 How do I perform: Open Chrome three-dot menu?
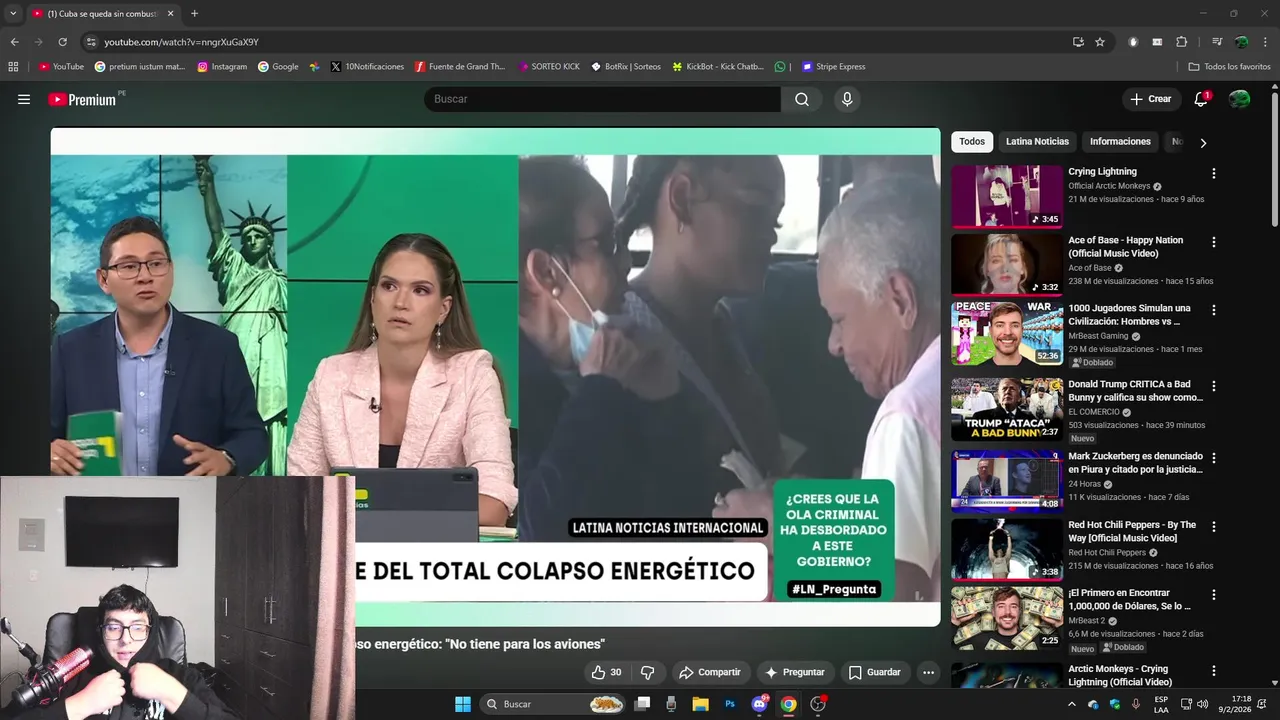click(1265, 42)
